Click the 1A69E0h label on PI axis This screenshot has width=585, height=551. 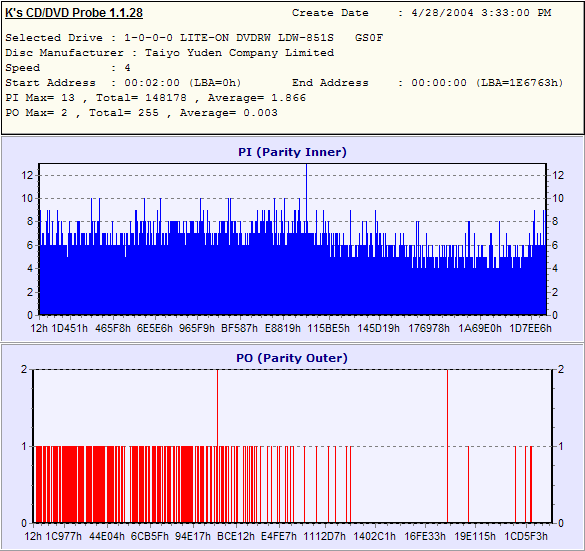pos(480,328)
